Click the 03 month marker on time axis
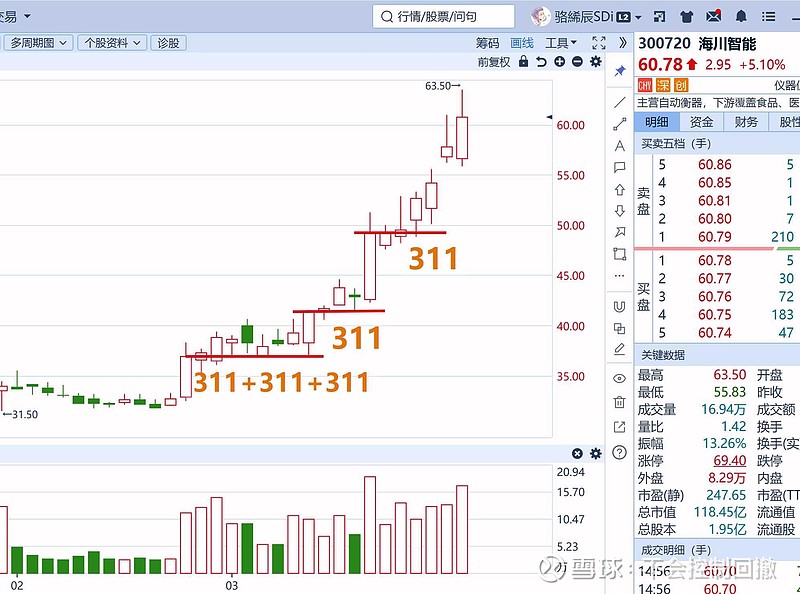 (231, 585)
